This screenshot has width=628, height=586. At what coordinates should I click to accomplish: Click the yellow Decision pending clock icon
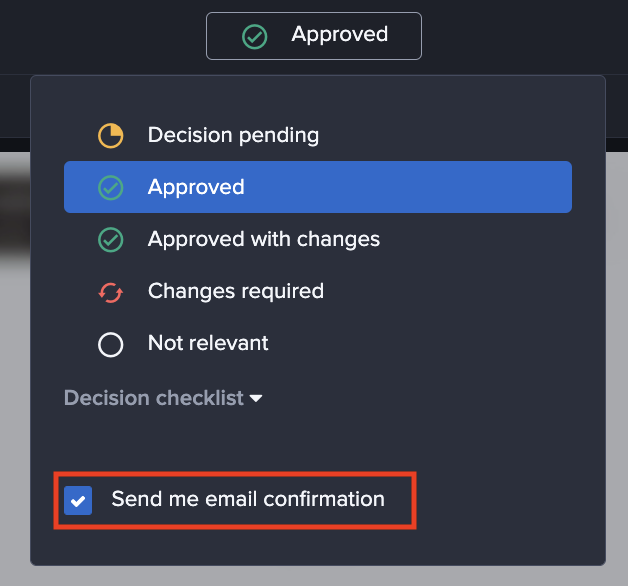[110, 135]
